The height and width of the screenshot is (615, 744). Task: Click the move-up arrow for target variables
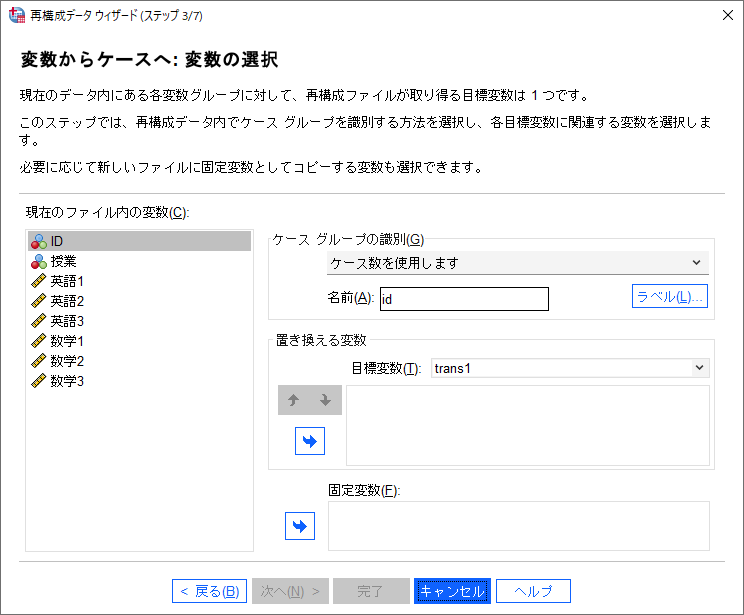294,401
